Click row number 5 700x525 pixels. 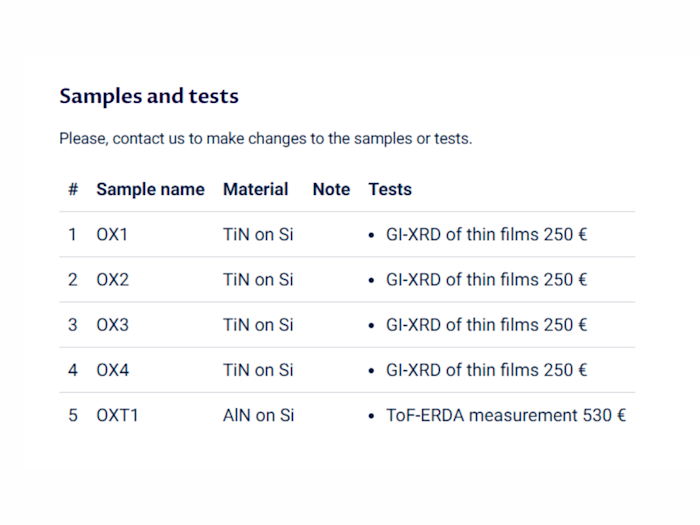tap(73, 415)
